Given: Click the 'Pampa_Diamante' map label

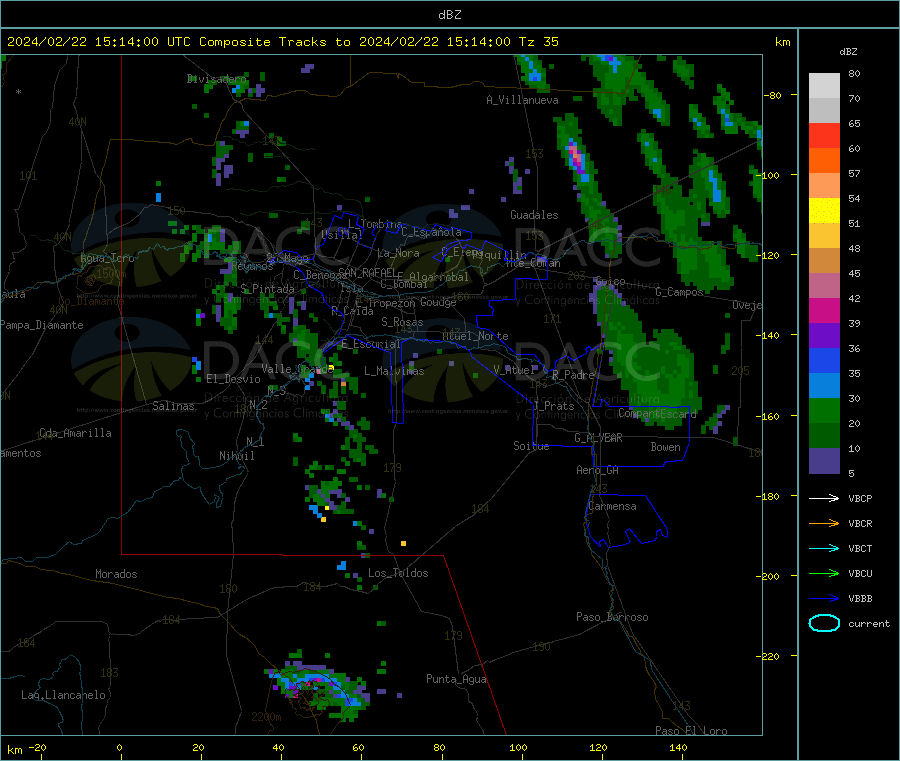Looking at the screenshot, I should point(41,325).
